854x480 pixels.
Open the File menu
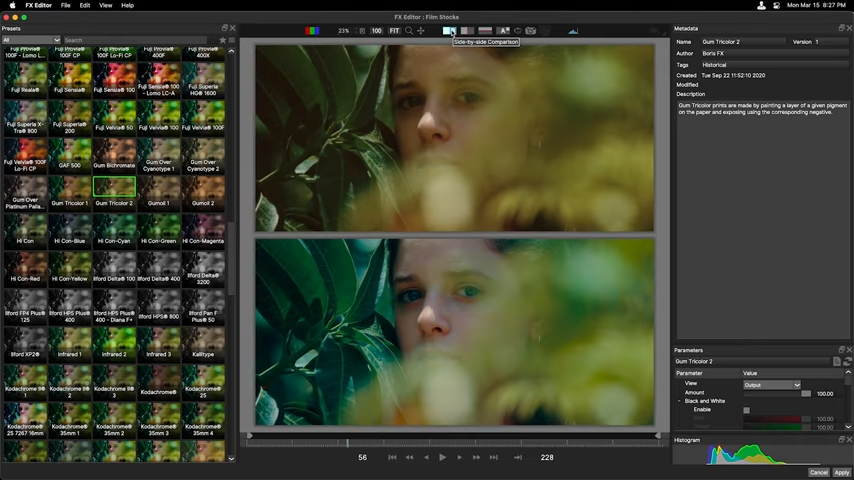[x=65, y=5]
